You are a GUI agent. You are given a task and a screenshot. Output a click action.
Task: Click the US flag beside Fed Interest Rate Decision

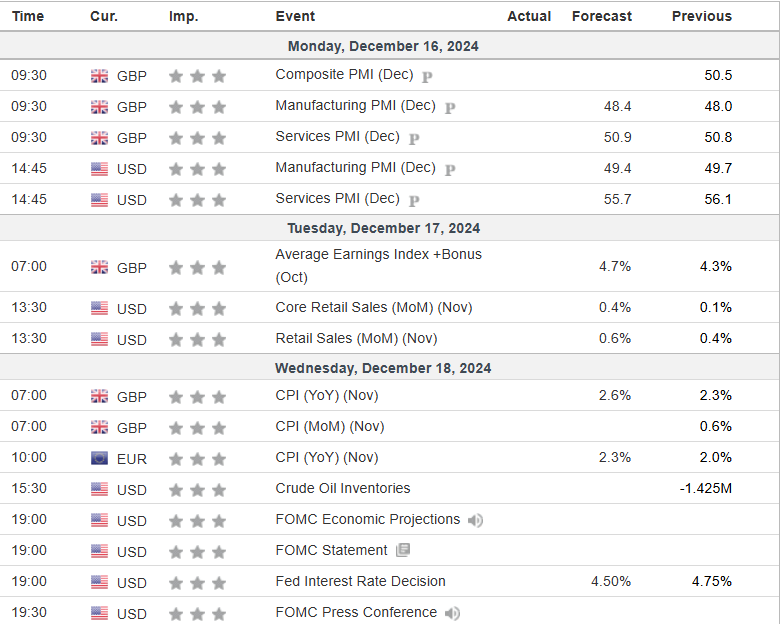tap(100, 582)
